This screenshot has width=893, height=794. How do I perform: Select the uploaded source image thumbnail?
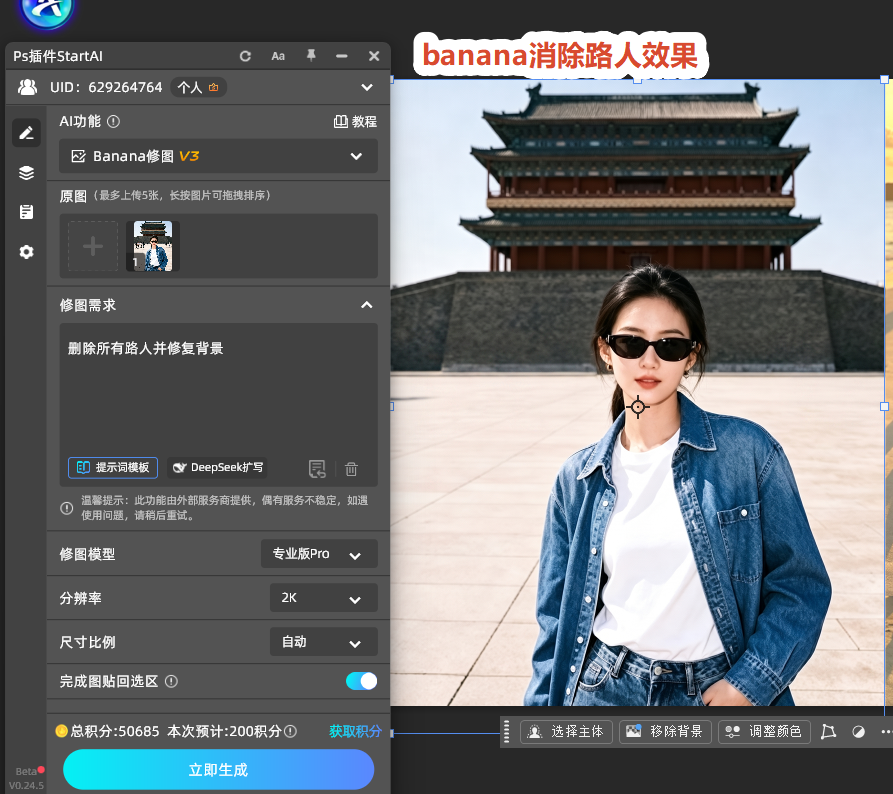153,246
